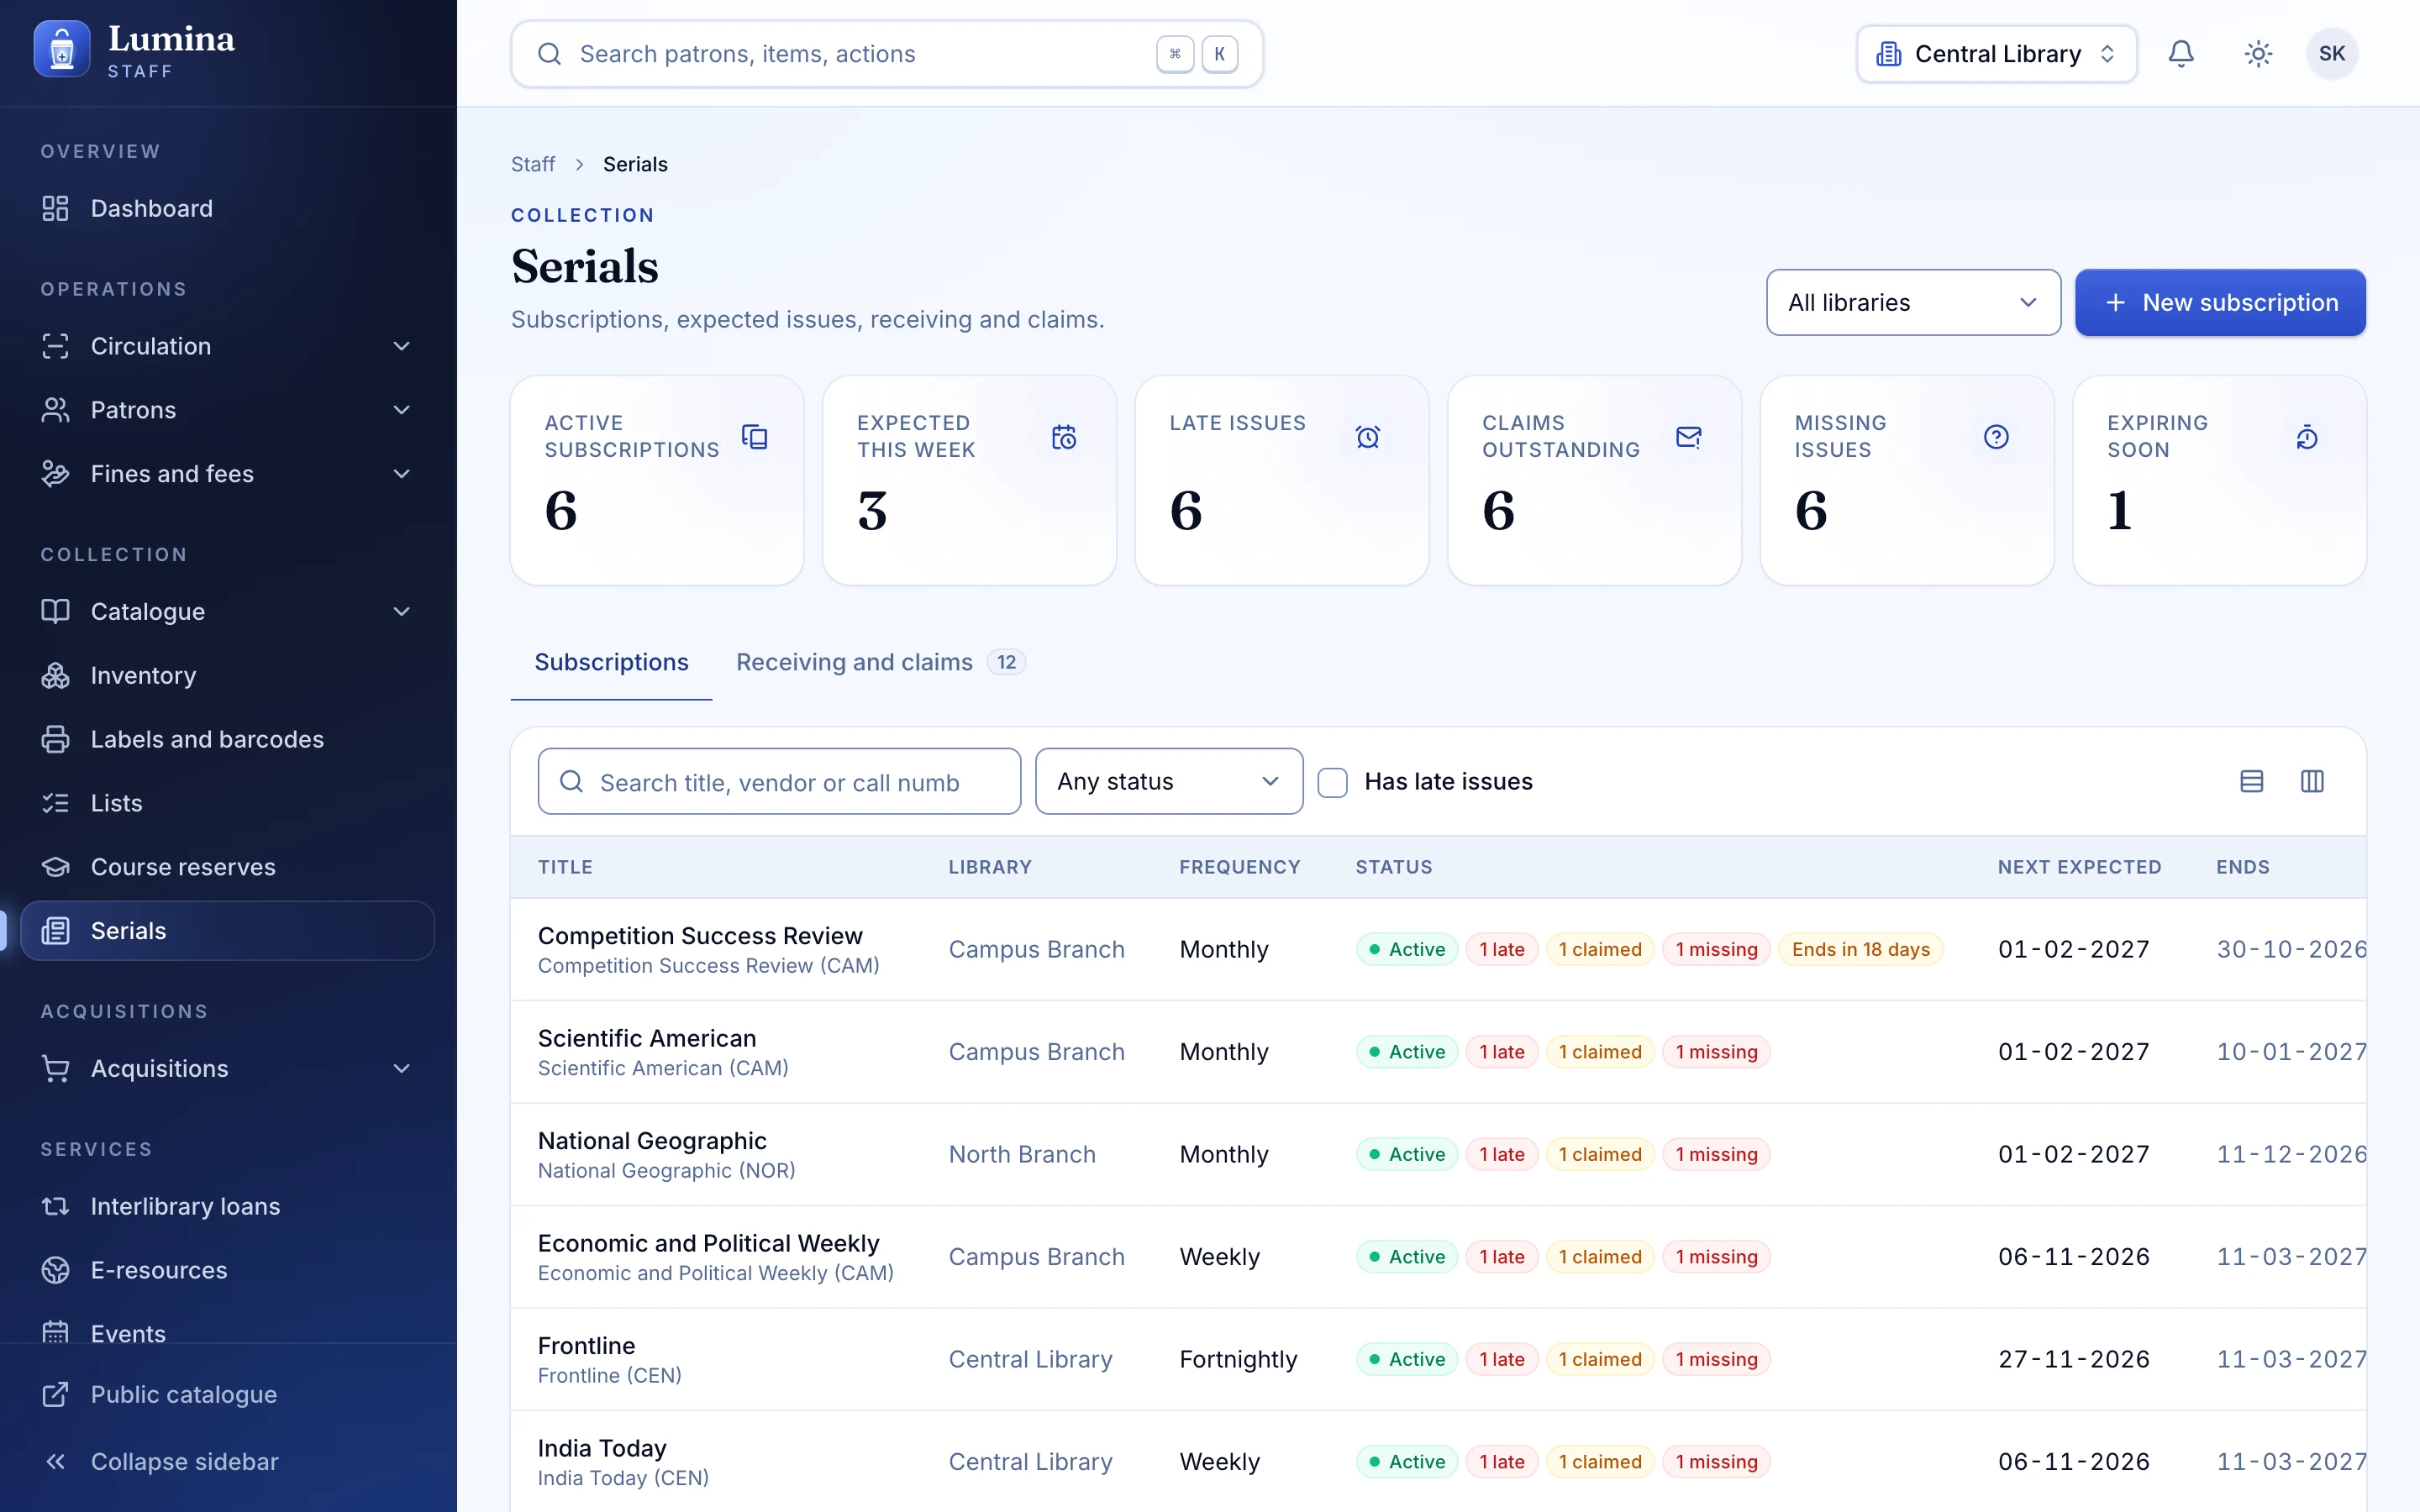
Task: Click the Ends in 18 days badge
Action: (1860, 949)
